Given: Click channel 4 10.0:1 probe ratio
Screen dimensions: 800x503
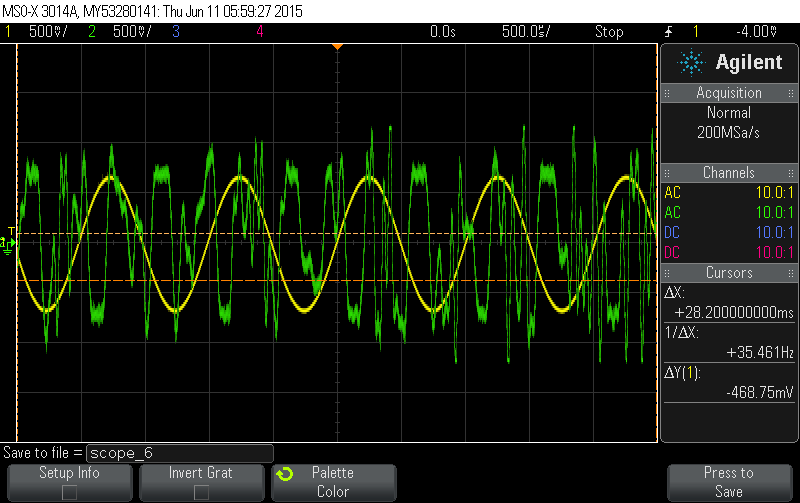Looking at the screenshot, I should point(774,253).
